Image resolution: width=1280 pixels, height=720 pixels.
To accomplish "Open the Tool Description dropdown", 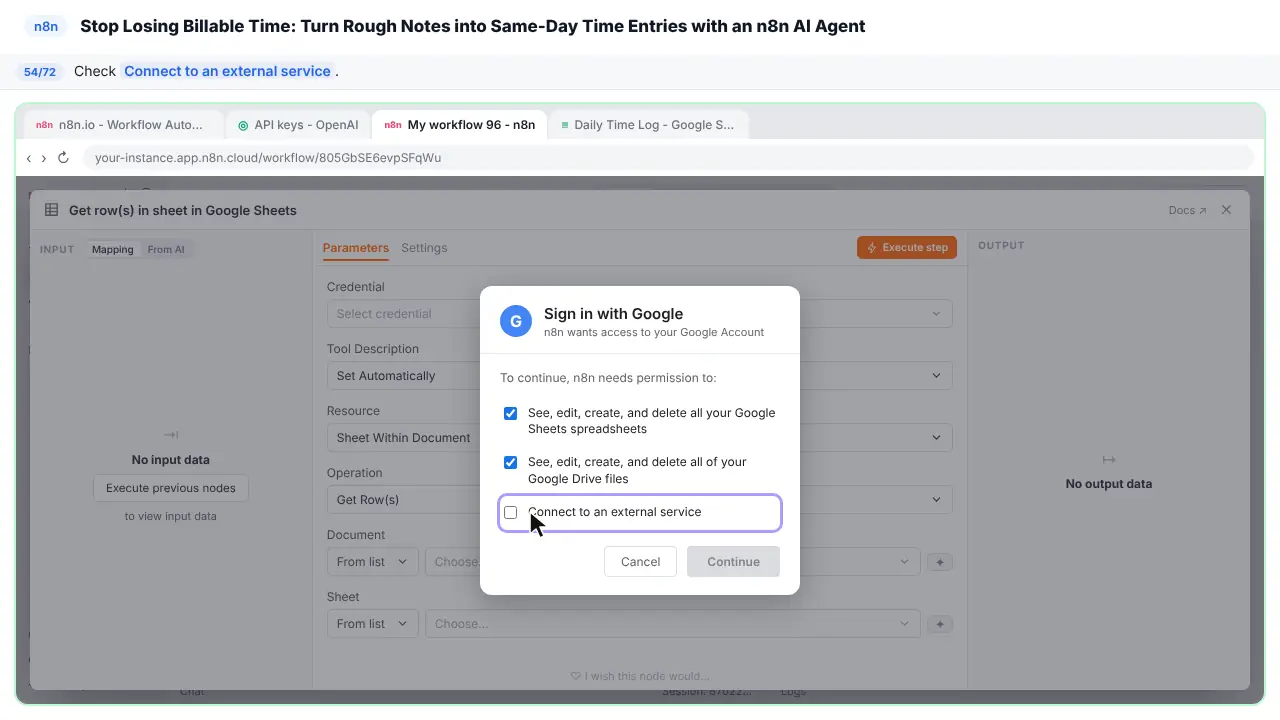I will 640,376.
